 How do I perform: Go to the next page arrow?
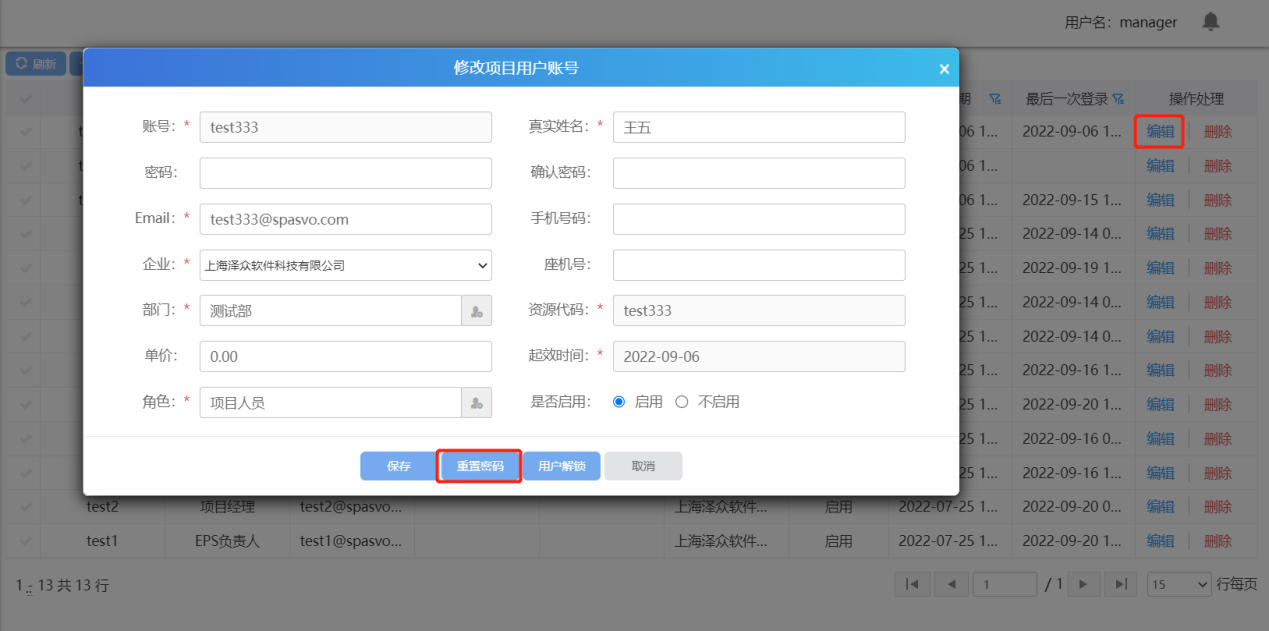pos(1083,585)
